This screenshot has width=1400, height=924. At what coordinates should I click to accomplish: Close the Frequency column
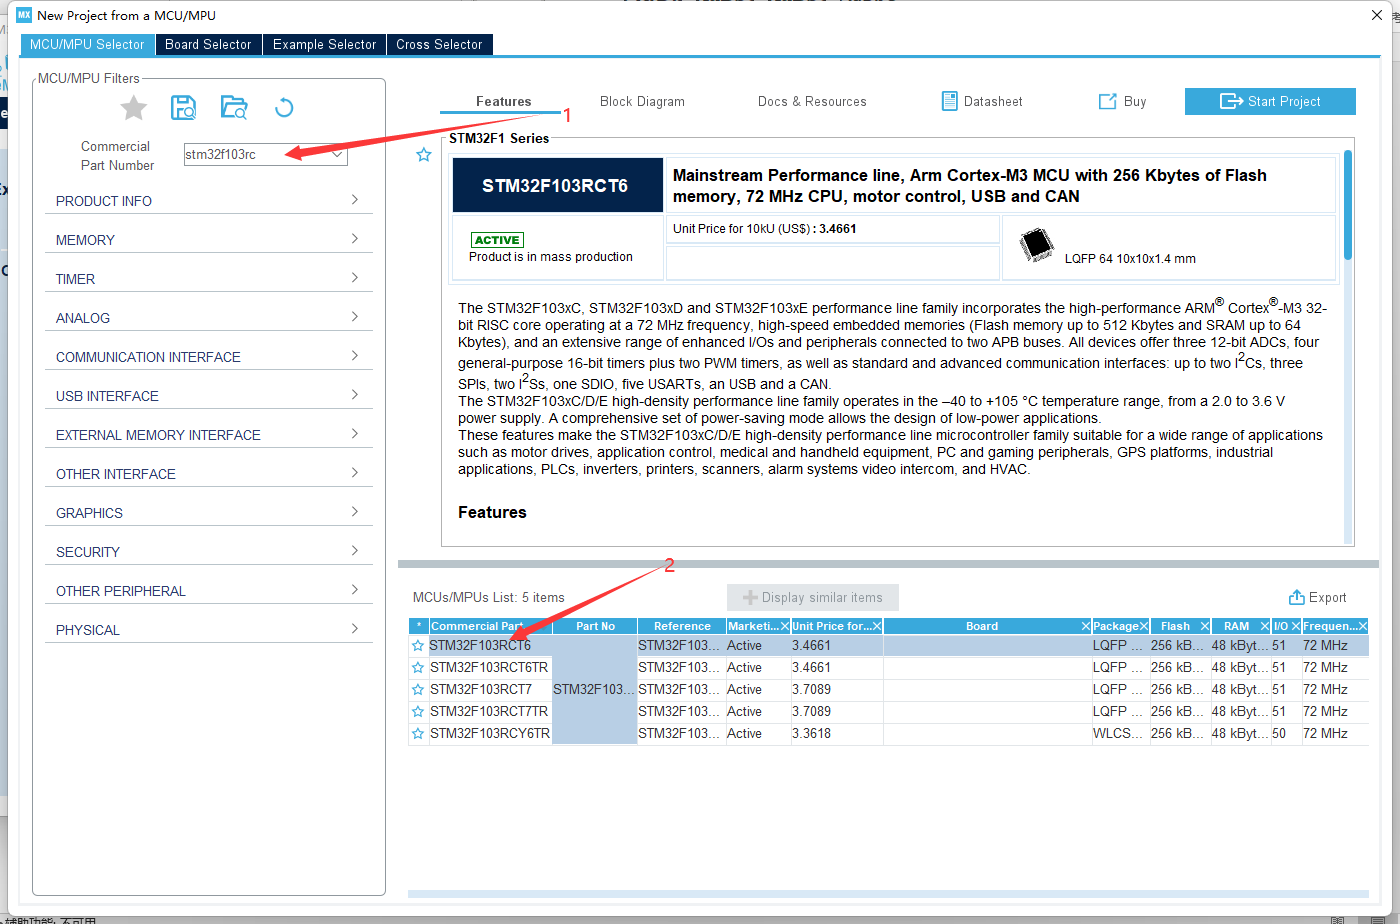tap(1362, 626)
